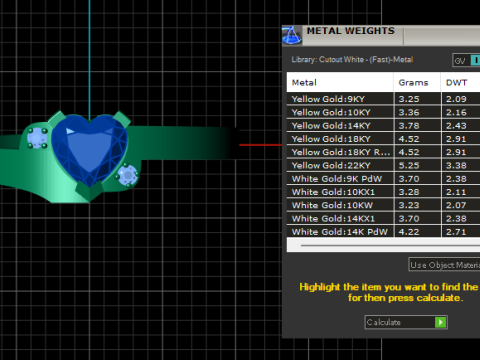Sort by the Metal column header
This screenshot has width=480, height=360.
[x=340, y=82]
